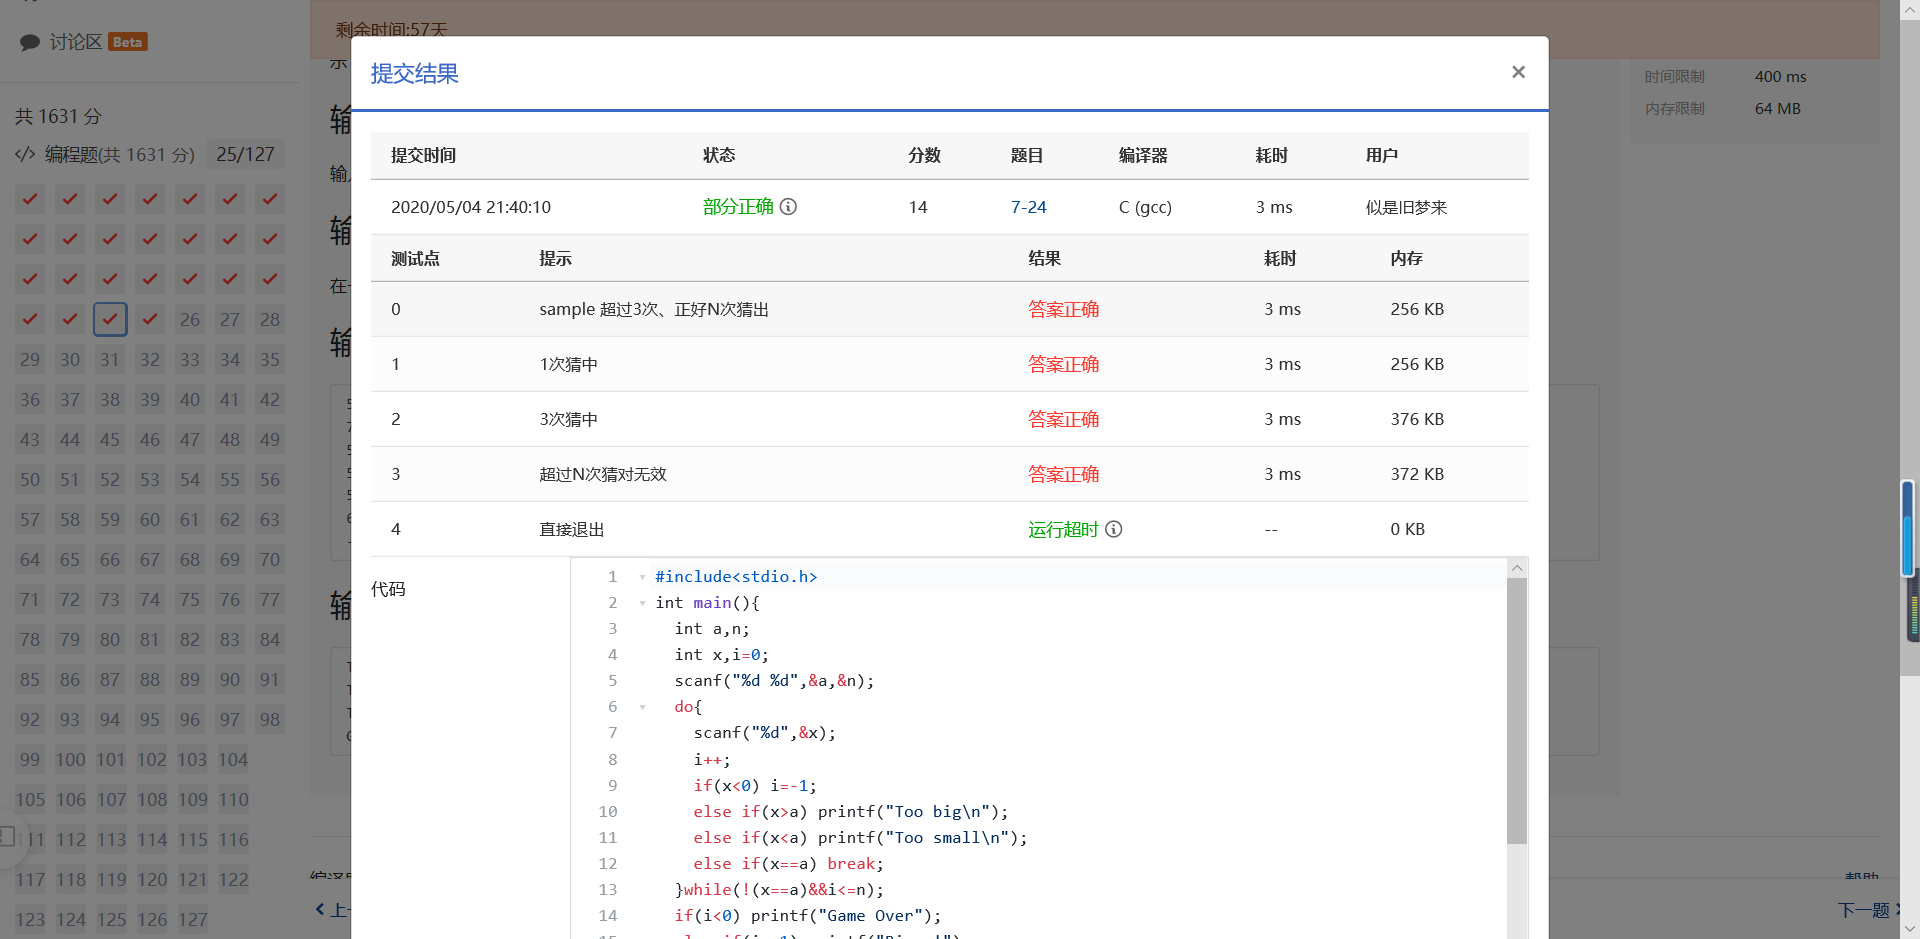The image size is (1920, 939).
Task: Open problem 27 in the sidebar
Action: [x=230, y=319]
